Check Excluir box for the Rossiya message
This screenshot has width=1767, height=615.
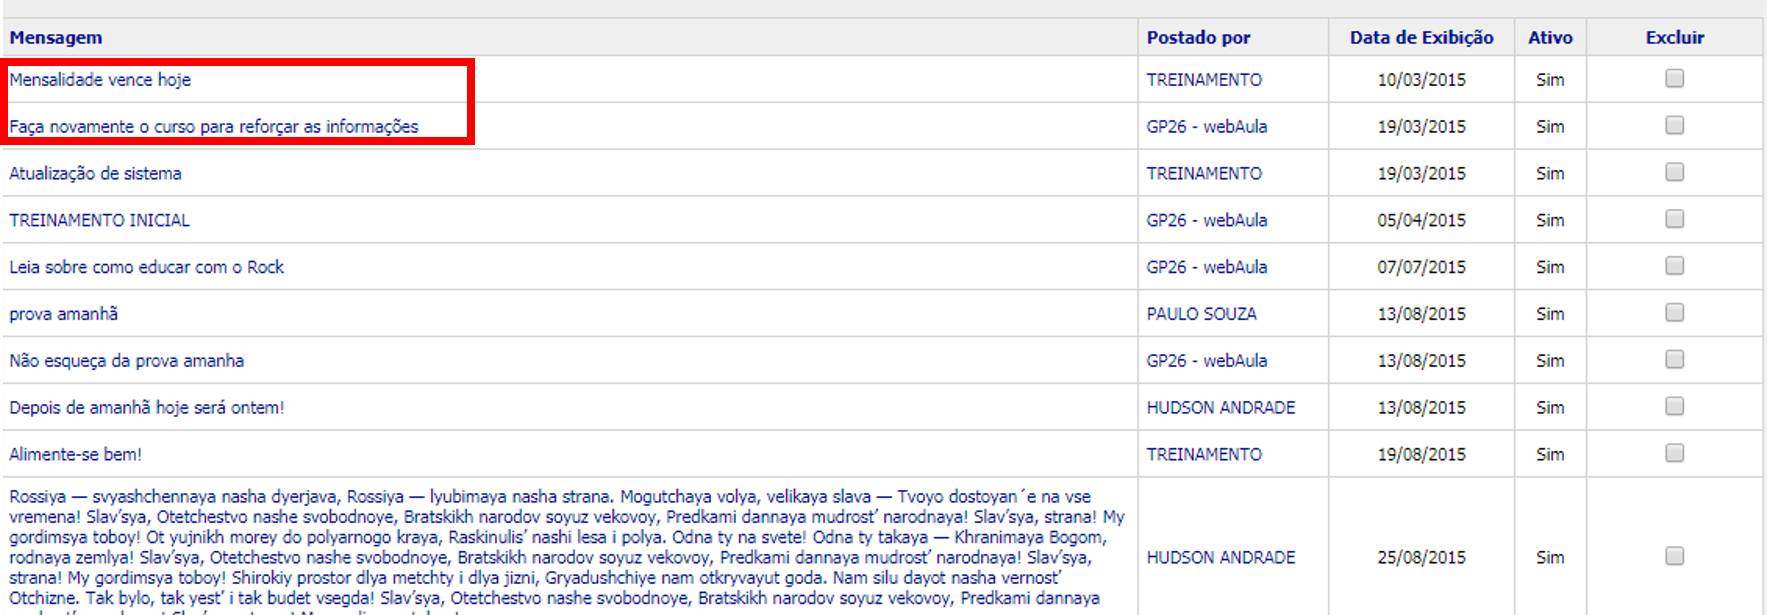[1674, 556]
